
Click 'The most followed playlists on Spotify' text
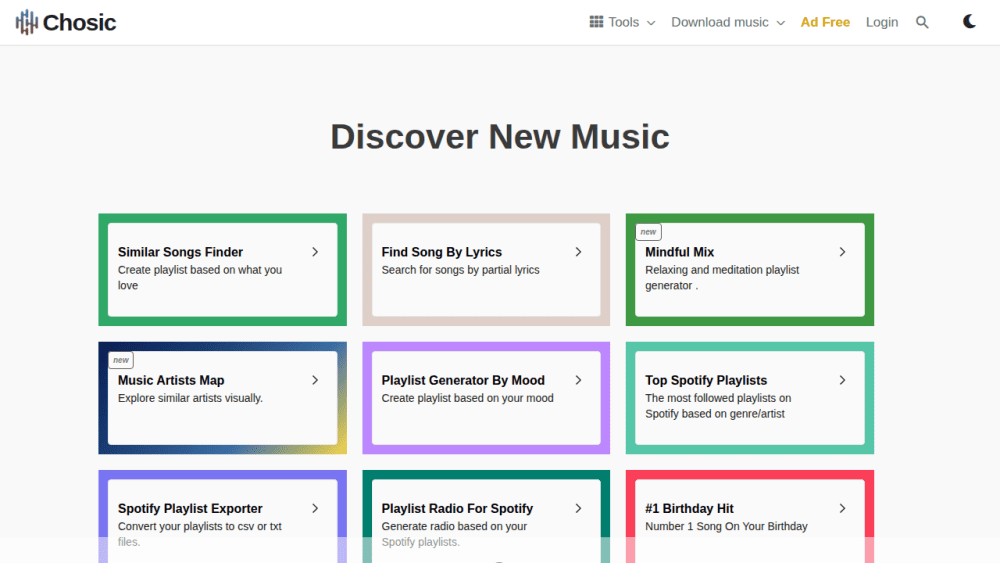(718, 406)
